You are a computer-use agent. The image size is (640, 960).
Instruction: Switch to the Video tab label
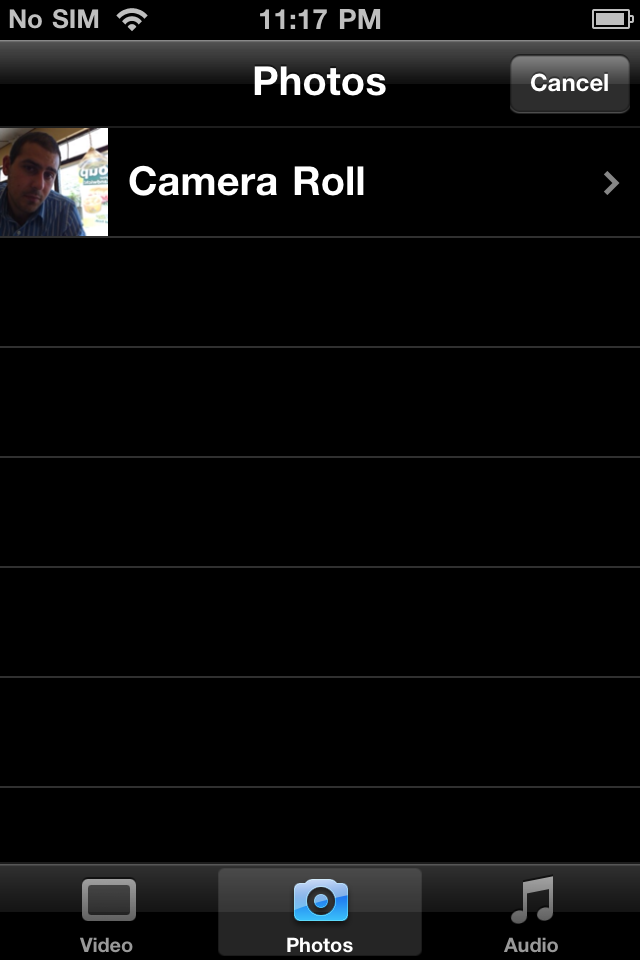(x=106, y=945)
